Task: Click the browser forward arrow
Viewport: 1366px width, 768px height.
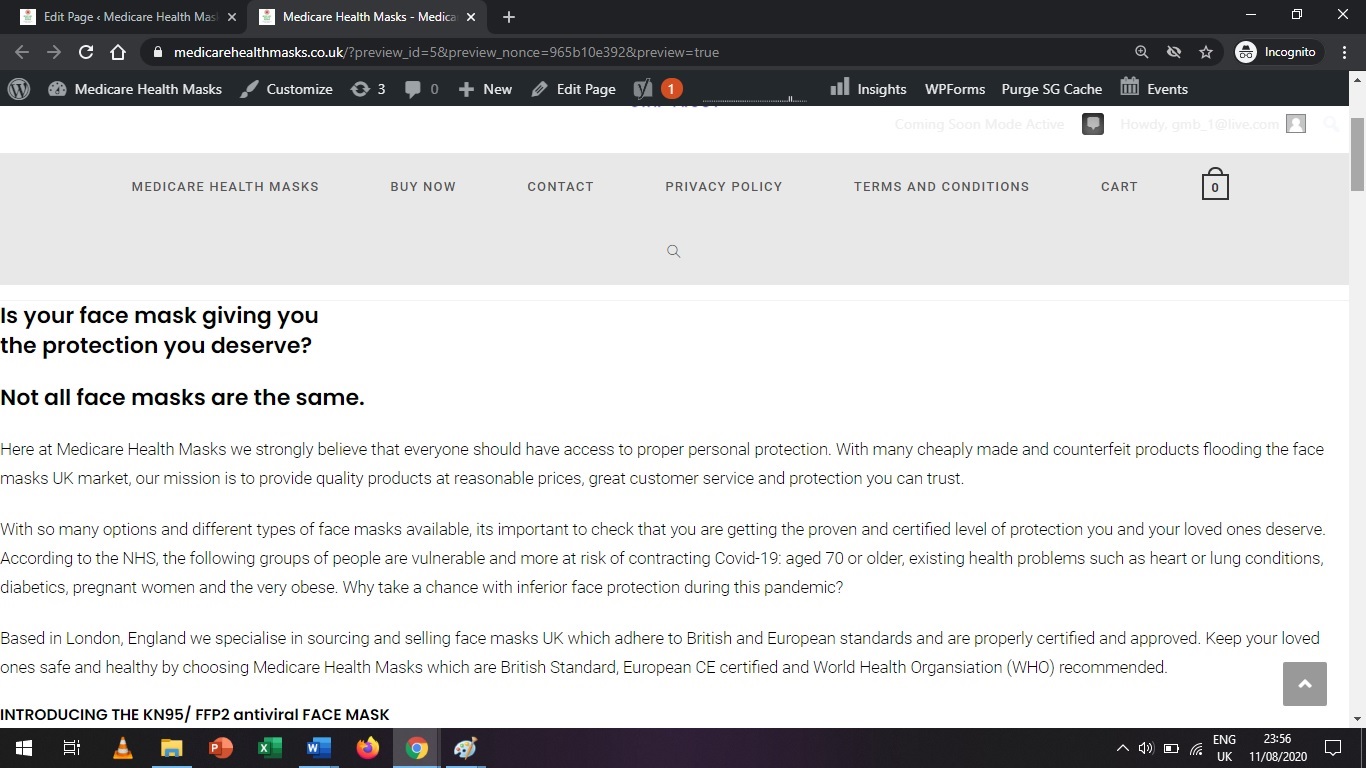Action: 54,52
